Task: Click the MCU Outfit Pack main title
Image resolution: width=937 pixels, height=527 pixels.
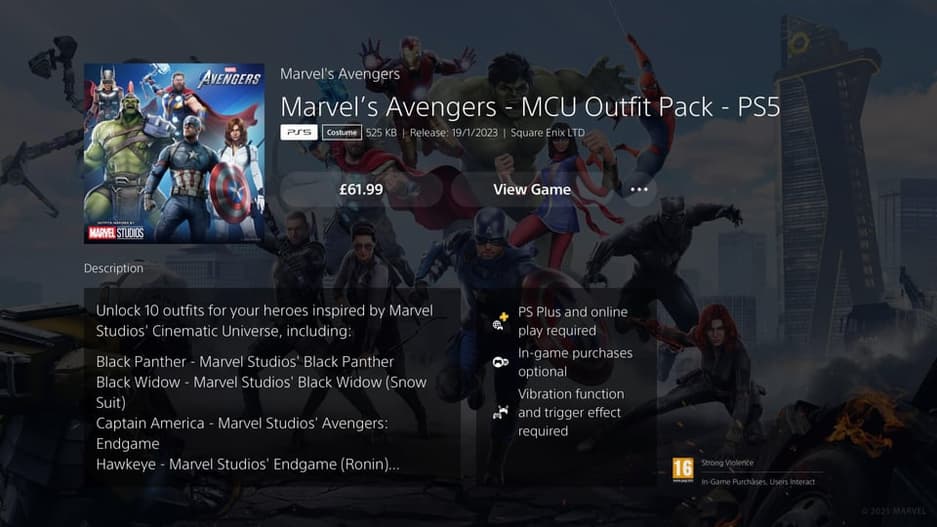Action: point(530,107)
